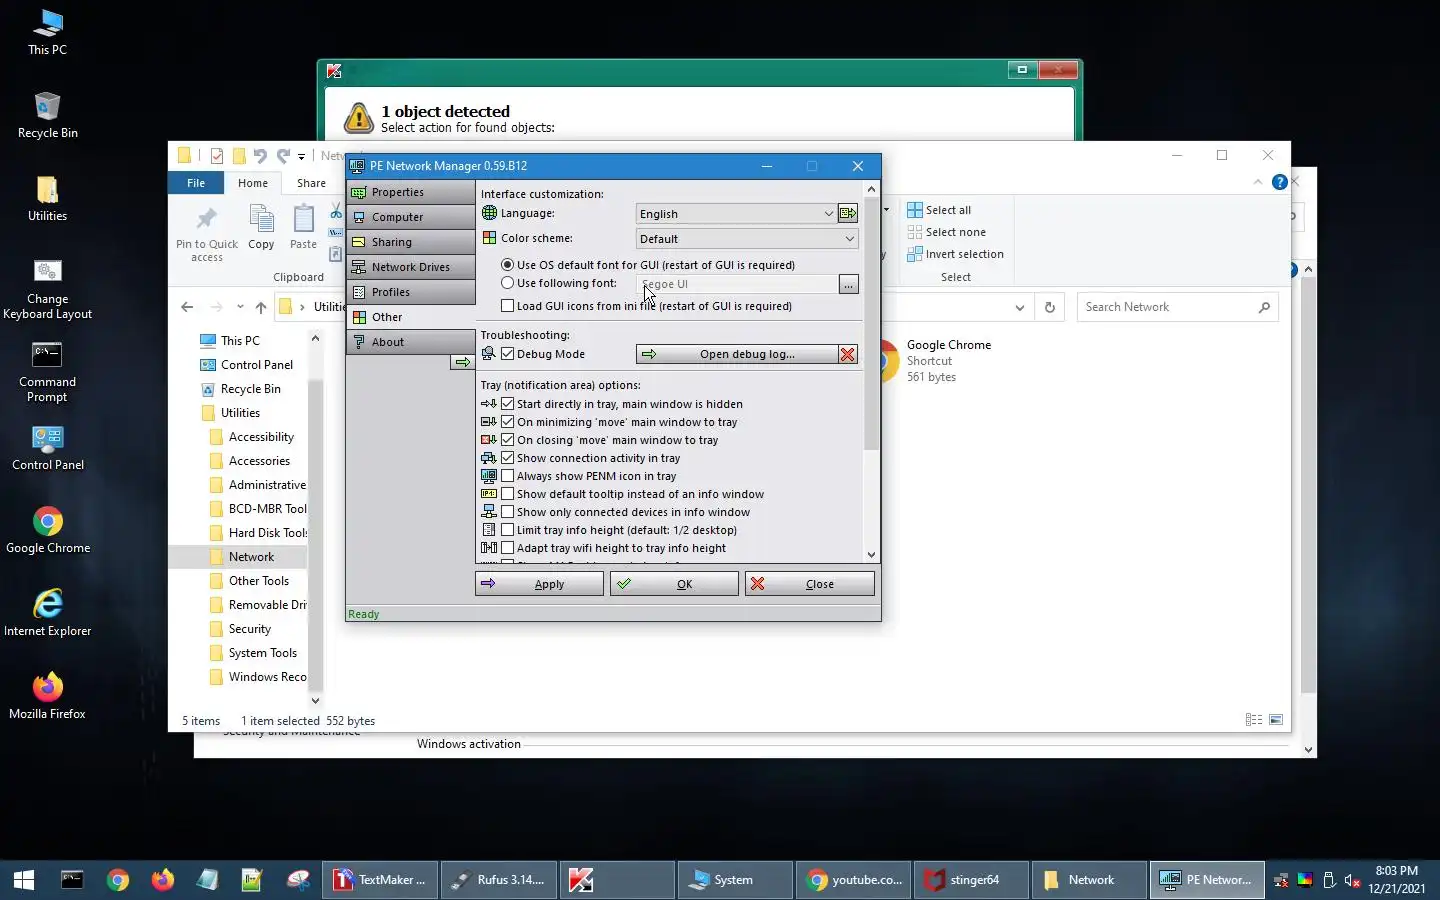Open Explorer File menu

196,183
